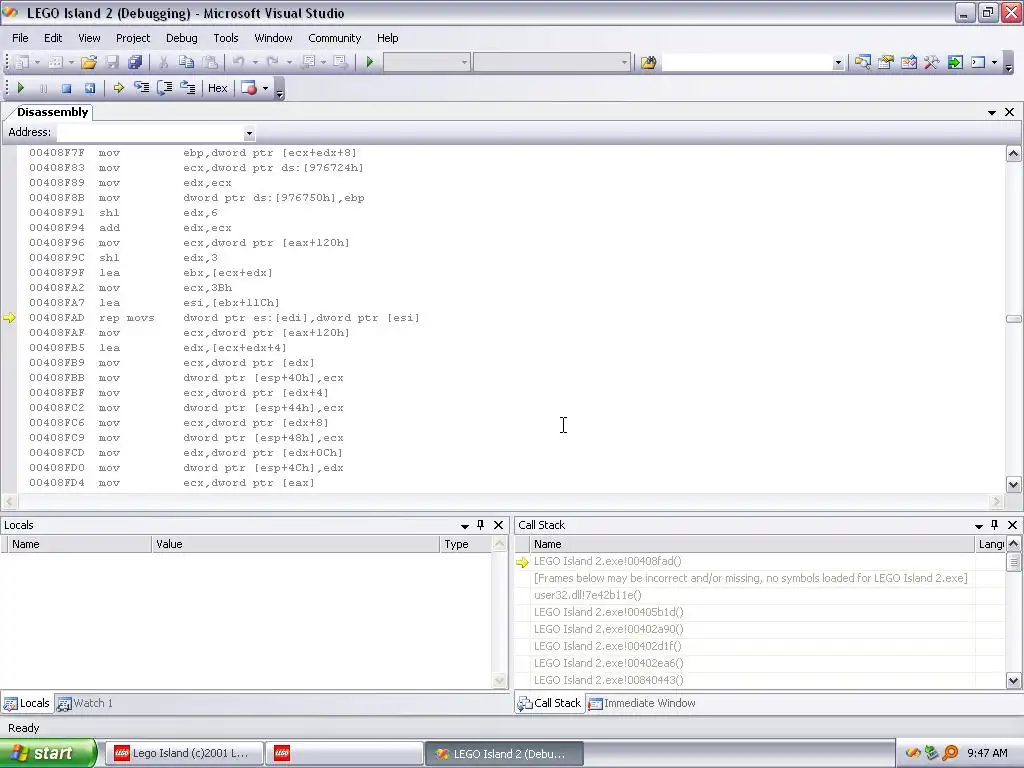Open the Breakpoints window icon
The width and height of the screenshot is (1024, 768).
tap(249, 88)
